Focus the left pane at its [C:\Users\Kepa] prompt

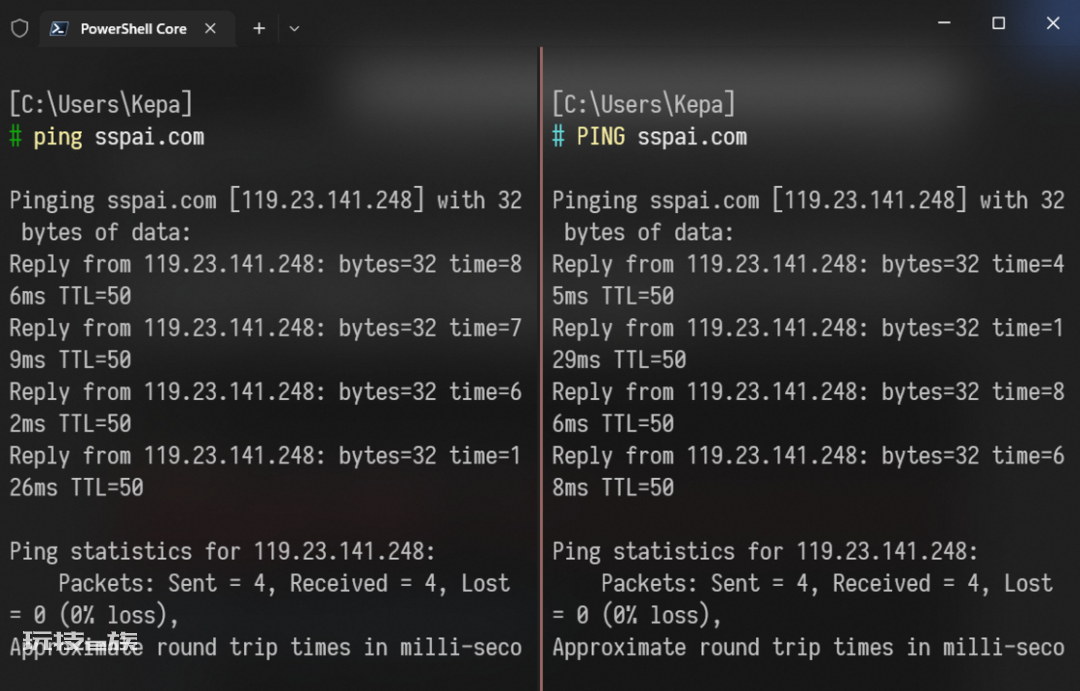[x=101, y=104]
